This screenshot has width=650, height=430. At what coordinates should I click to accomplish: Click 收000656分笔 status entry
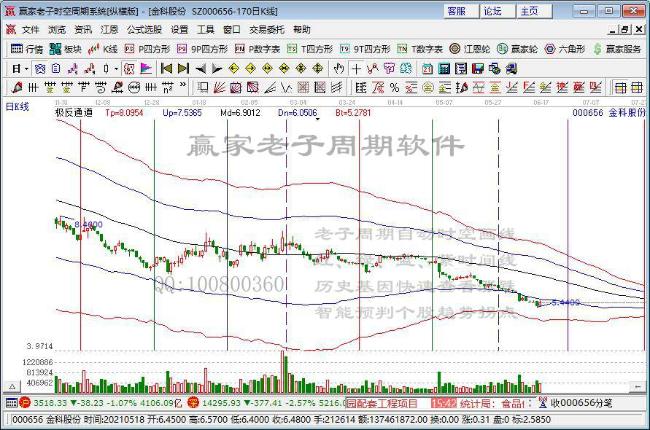[575, 403]
